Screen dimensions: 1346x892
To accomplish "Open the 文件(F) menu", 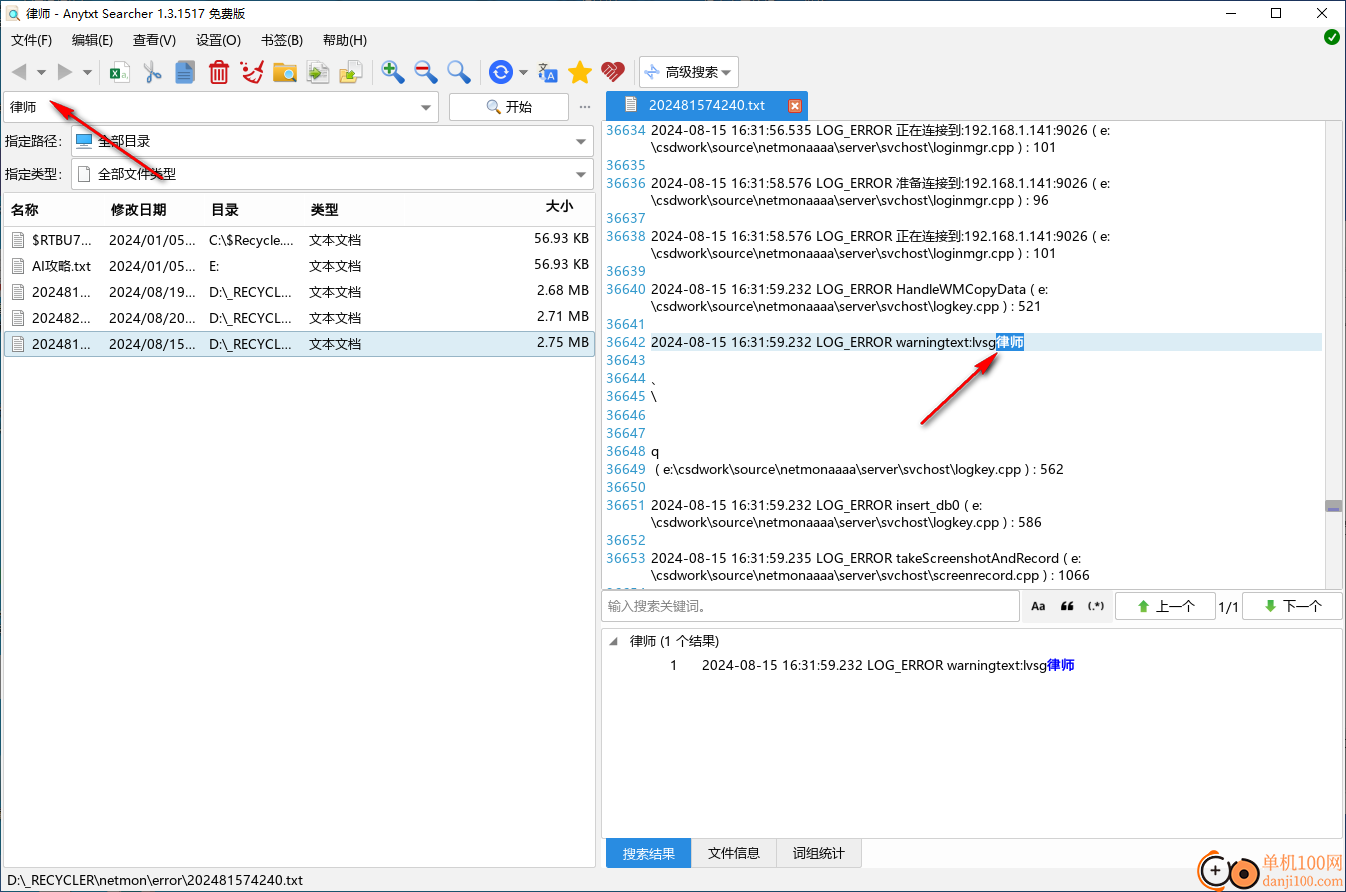I will point(31,40).
